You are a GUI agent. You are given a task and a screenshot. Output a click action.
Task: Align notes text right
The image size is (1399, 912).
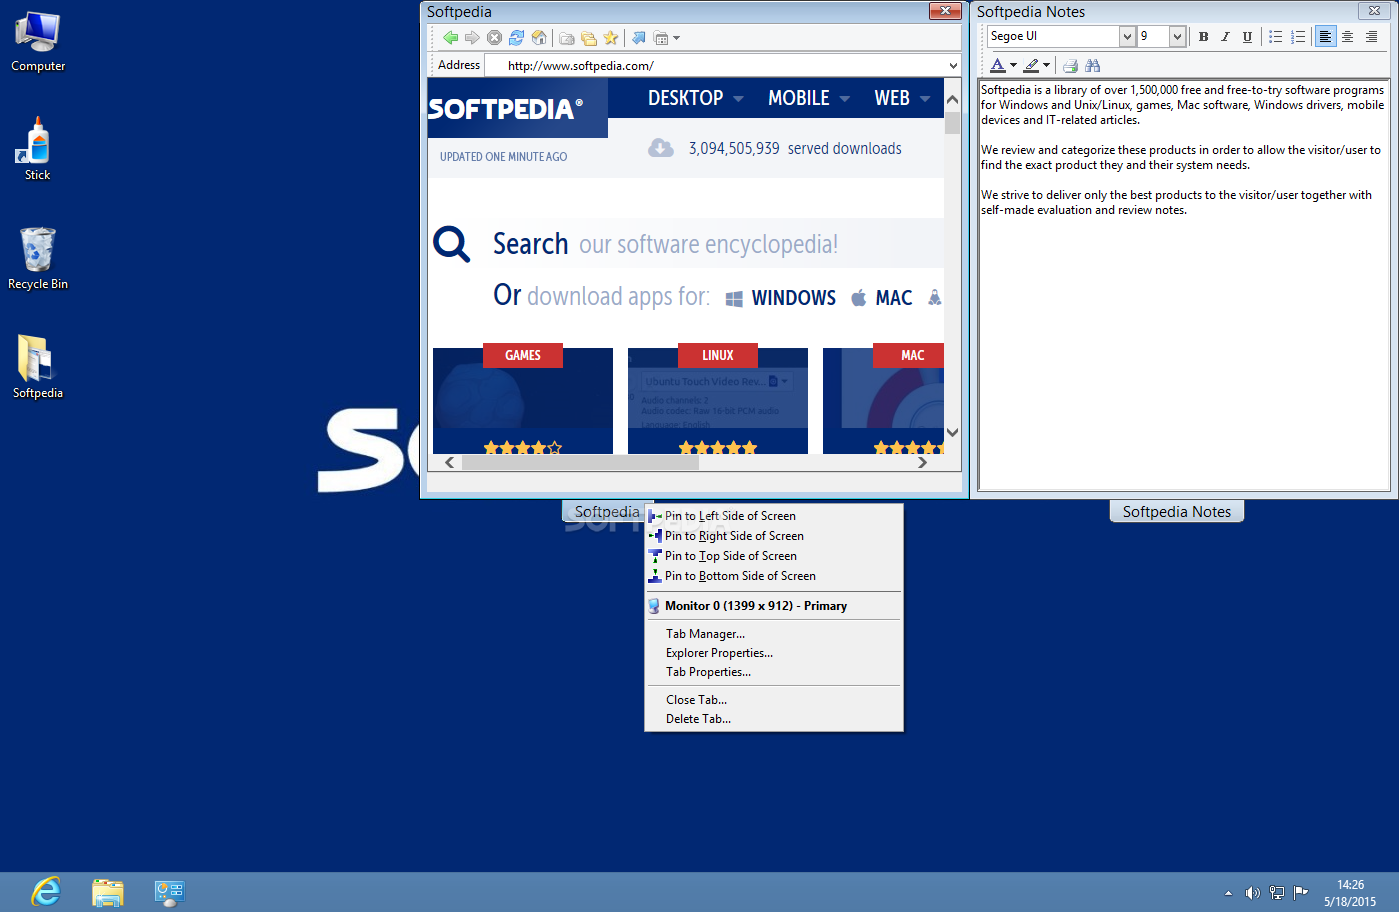click(1371, 37)
